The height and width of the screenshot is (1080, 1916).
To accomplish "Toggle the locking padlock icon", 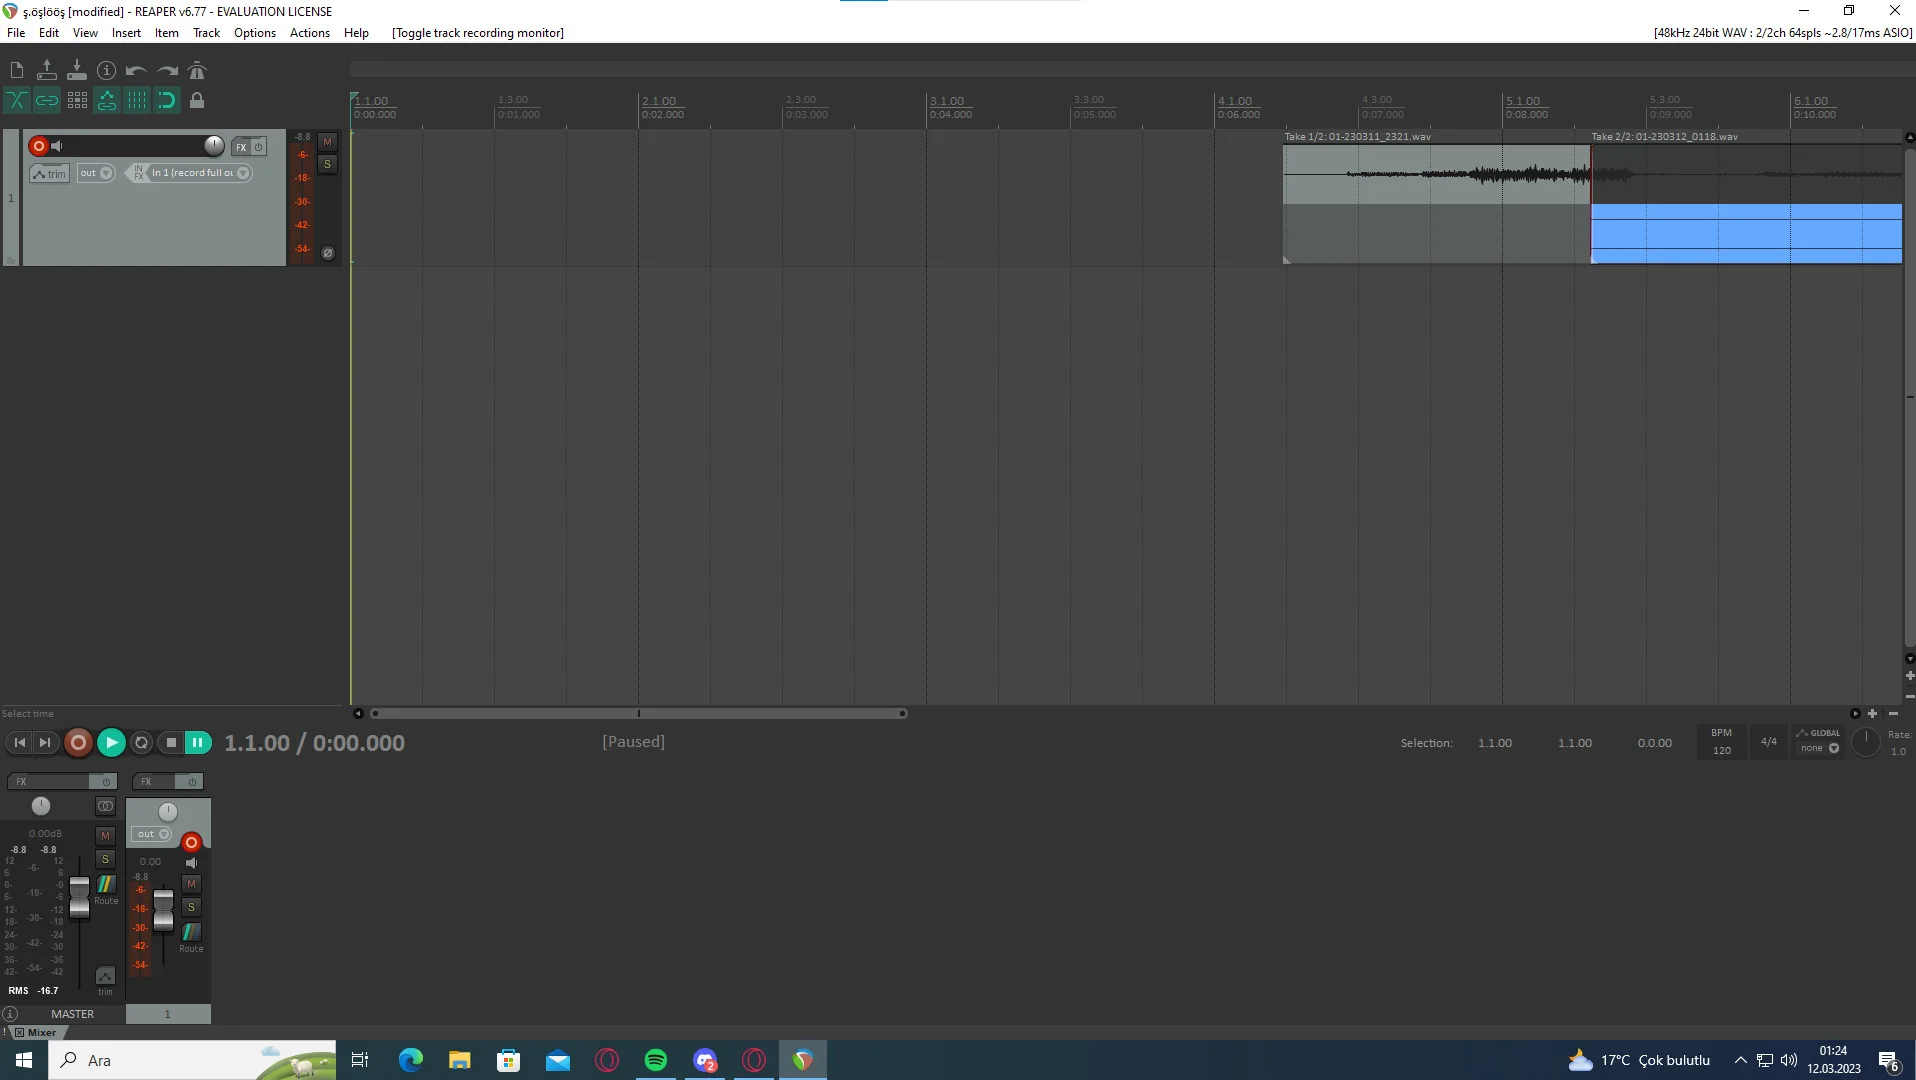I will point(197,100).
